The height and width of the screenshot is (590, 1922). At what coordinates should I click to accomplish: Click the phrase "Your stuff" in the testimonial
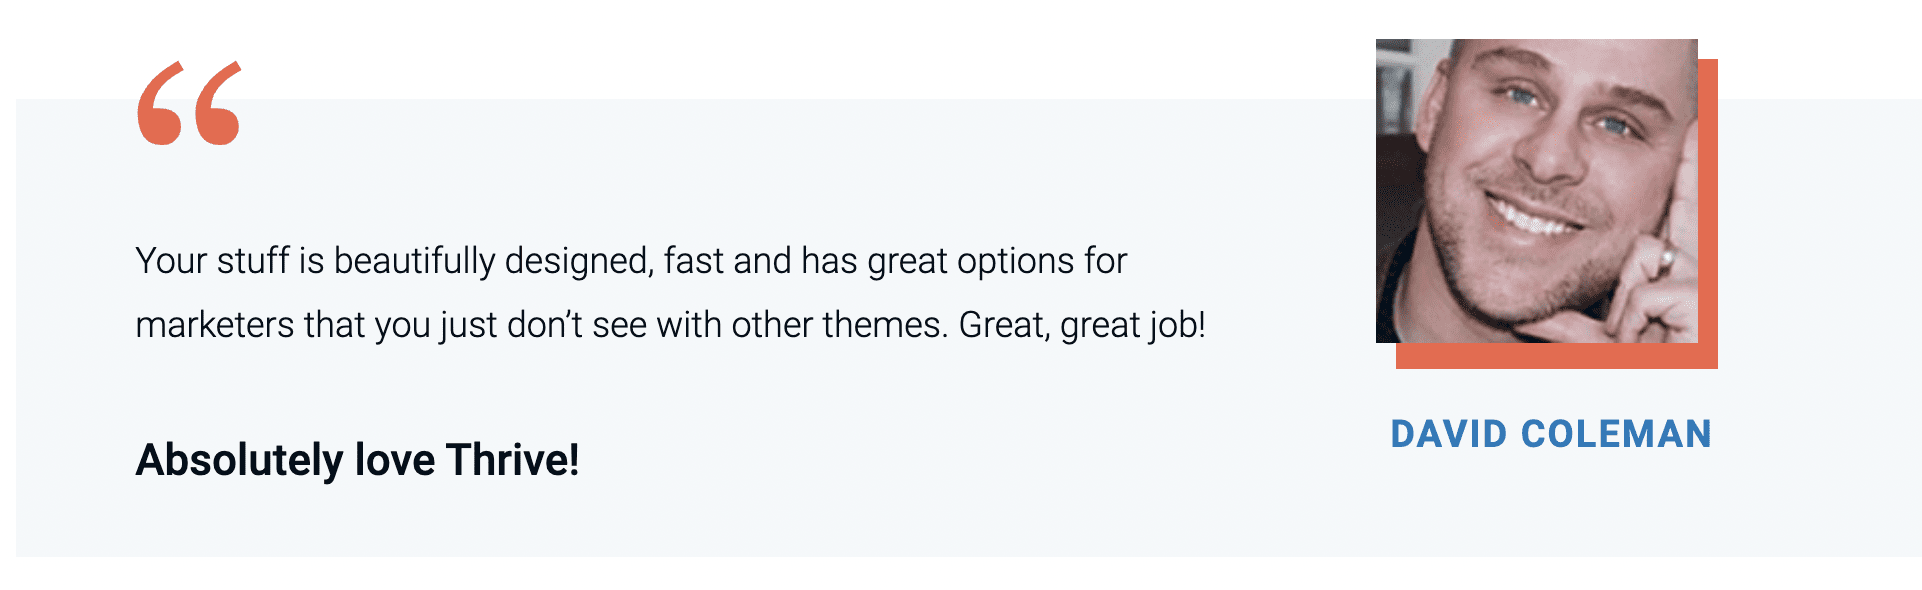(x=212, y=261)
